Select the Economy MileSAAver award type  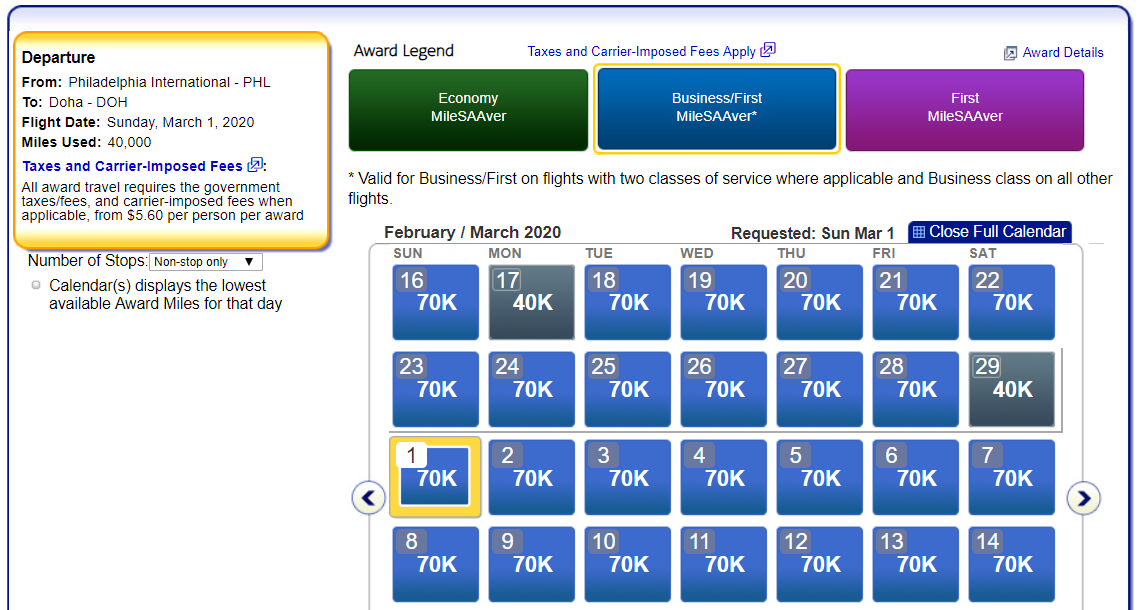click(x=468, y=109)
